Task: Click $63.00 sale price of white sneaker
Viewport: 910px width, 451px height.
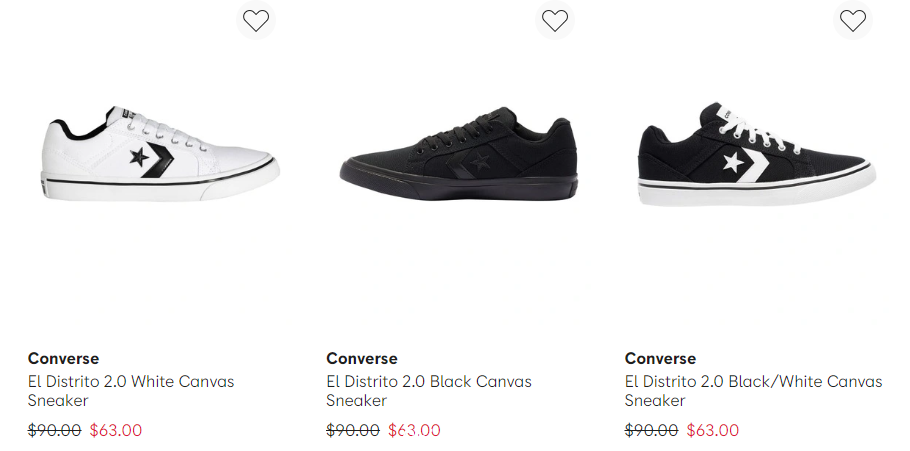Action: [x=116, y=430]
